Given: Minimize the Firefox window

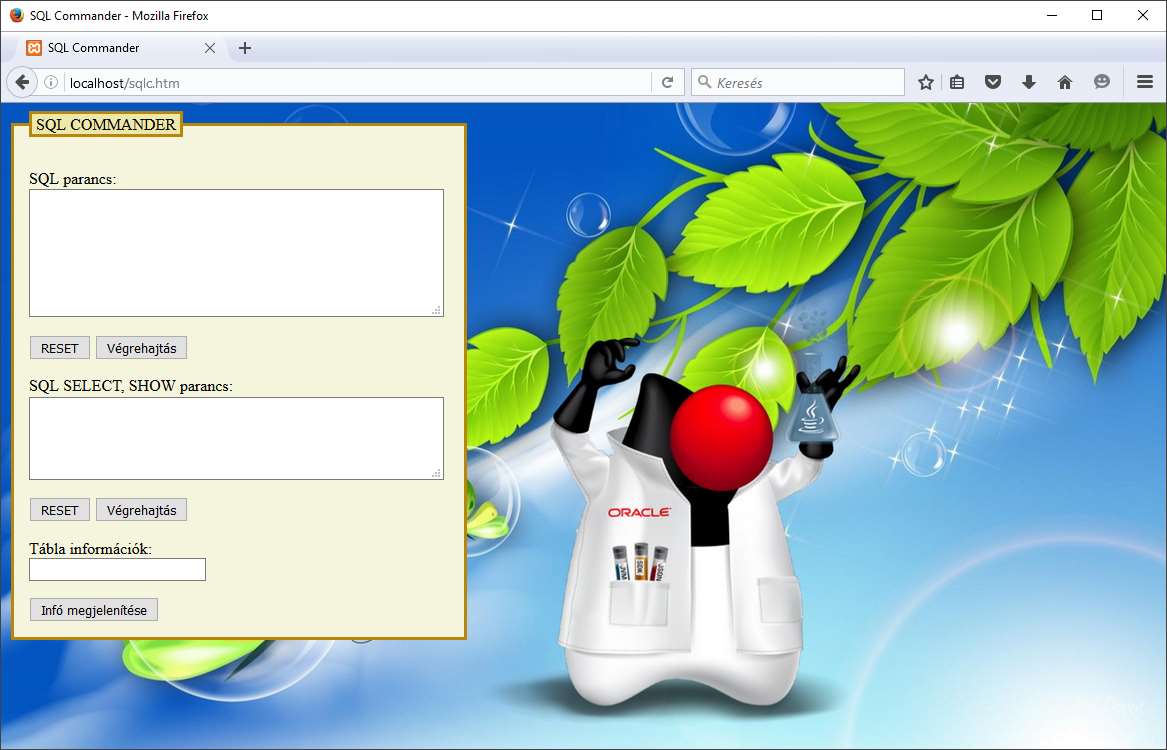Looking at the screenshot, I should point(1052,16).
